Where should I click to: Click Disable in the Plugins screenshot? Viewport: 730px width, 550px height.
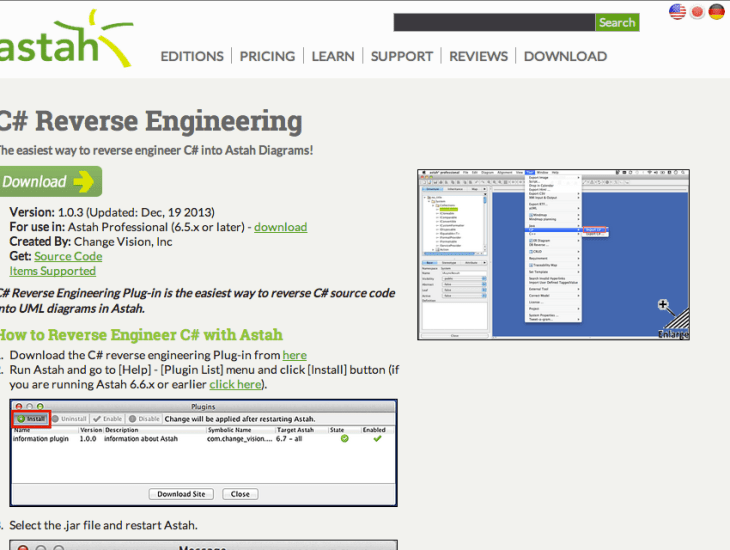point(144,419)
